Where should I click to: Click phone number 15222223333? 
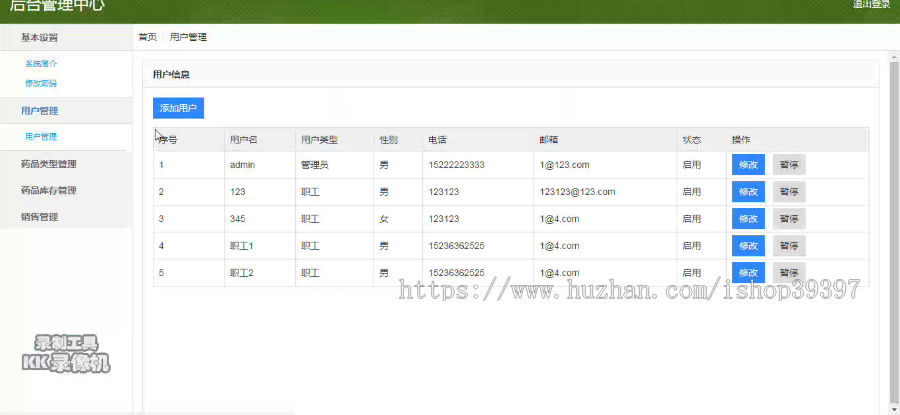456,165
